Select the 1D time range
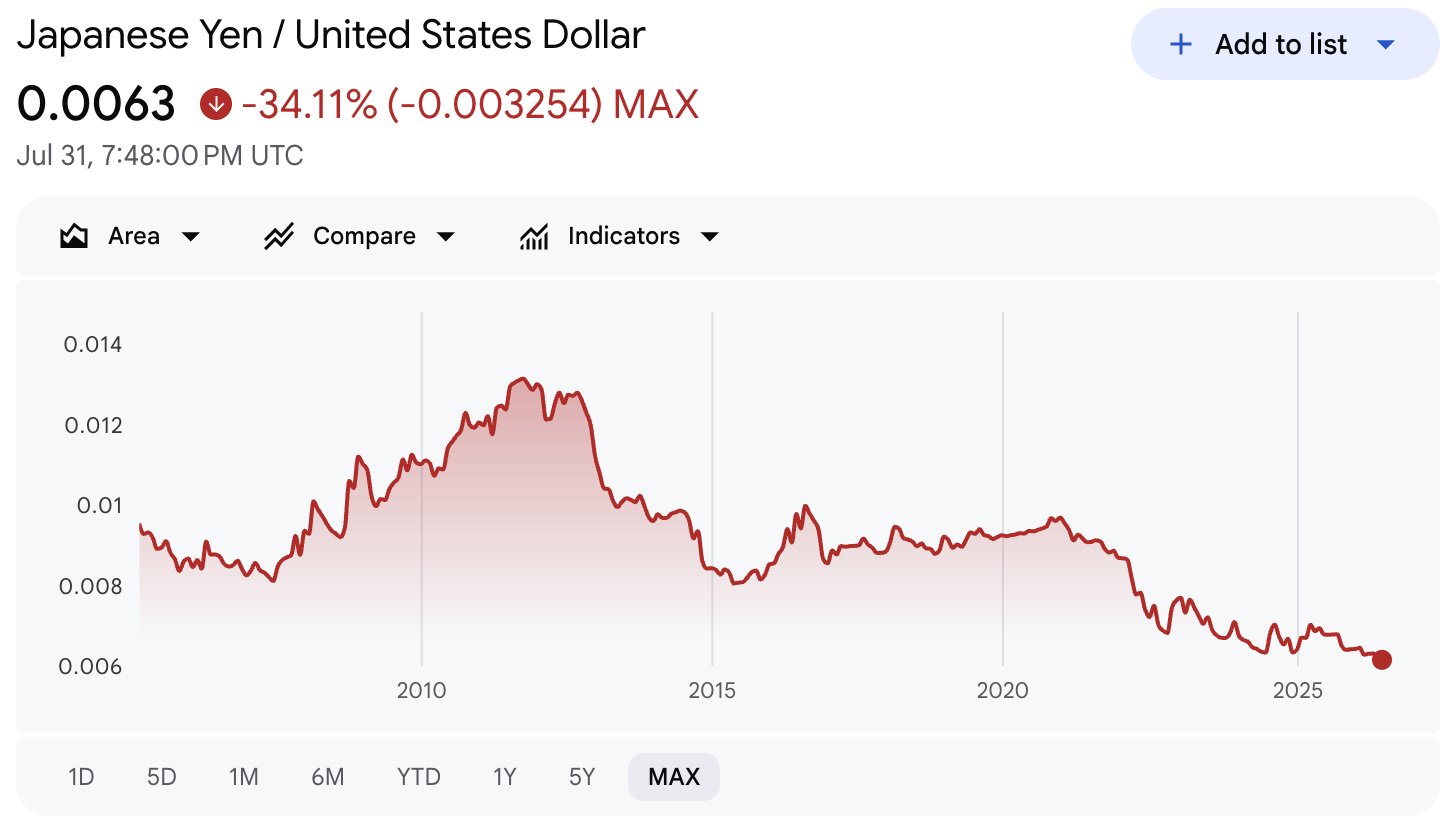The width and height of the screenshot is (1456, 832). click(x=81, y=777)
